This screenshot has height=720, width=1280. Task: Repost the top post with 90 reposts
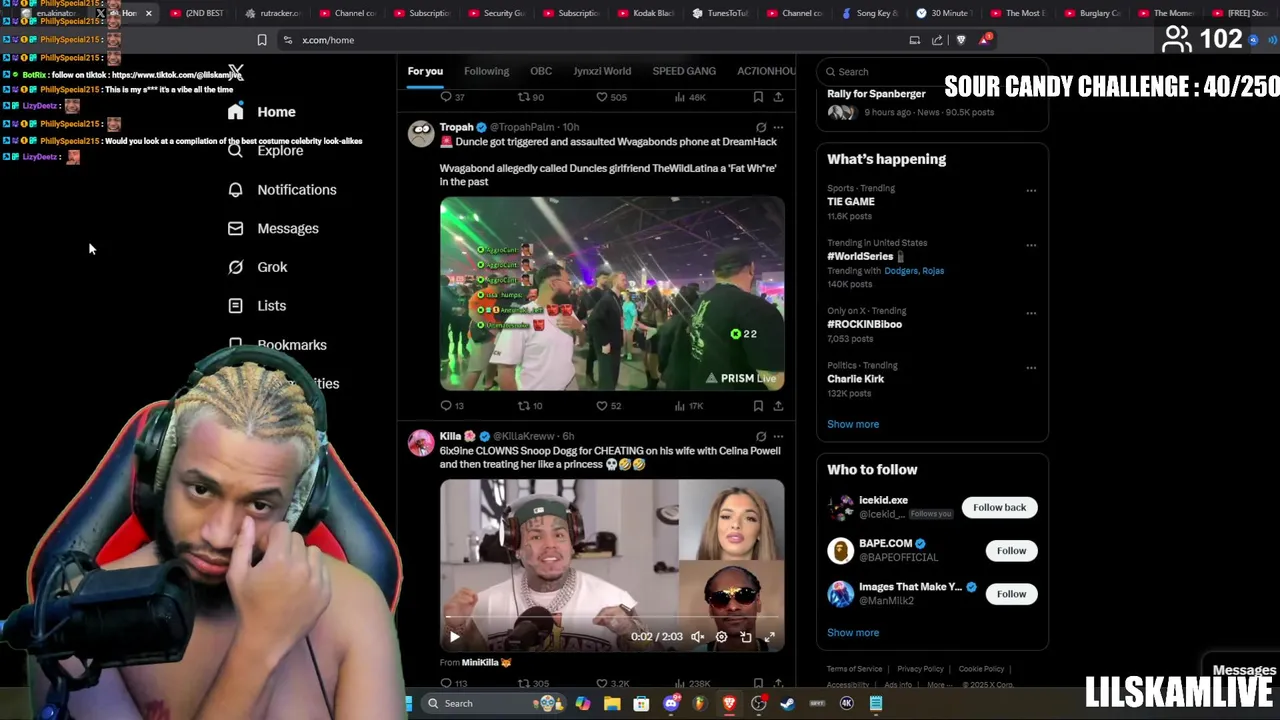tap(530, 97)
